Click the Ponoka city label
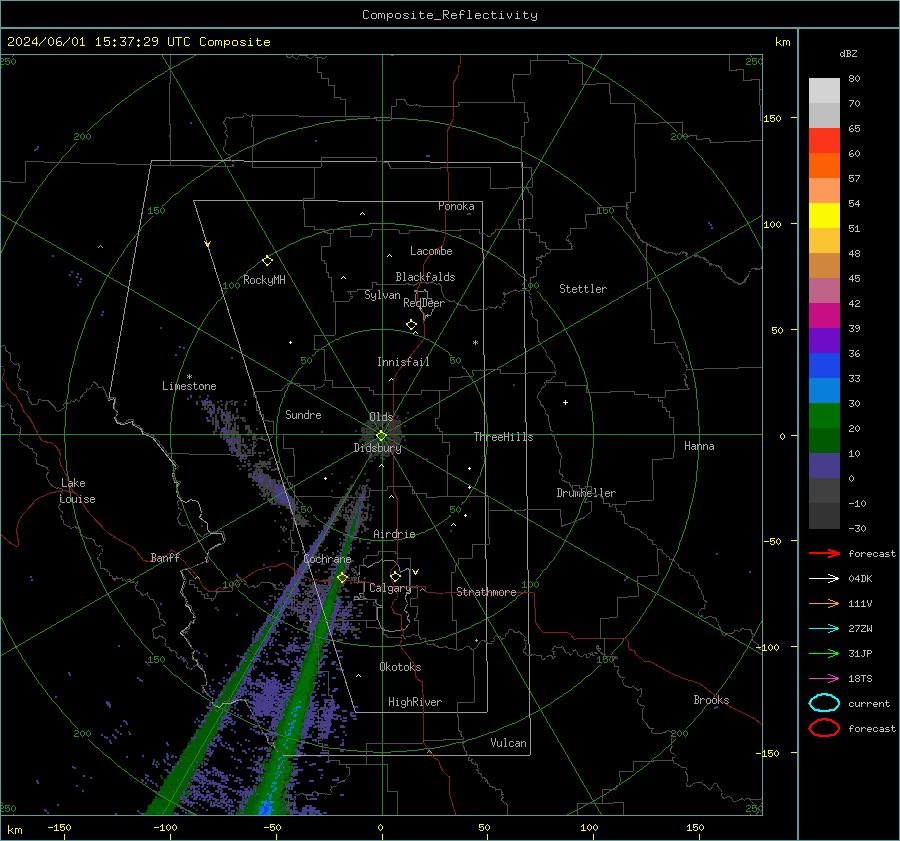 (x=456, y=206)
